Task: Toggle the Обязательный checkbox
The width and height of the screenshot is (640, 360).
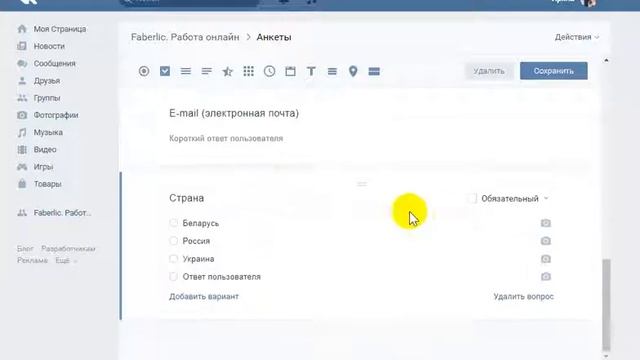Action: pyautogui.click(x=472, y=198)
